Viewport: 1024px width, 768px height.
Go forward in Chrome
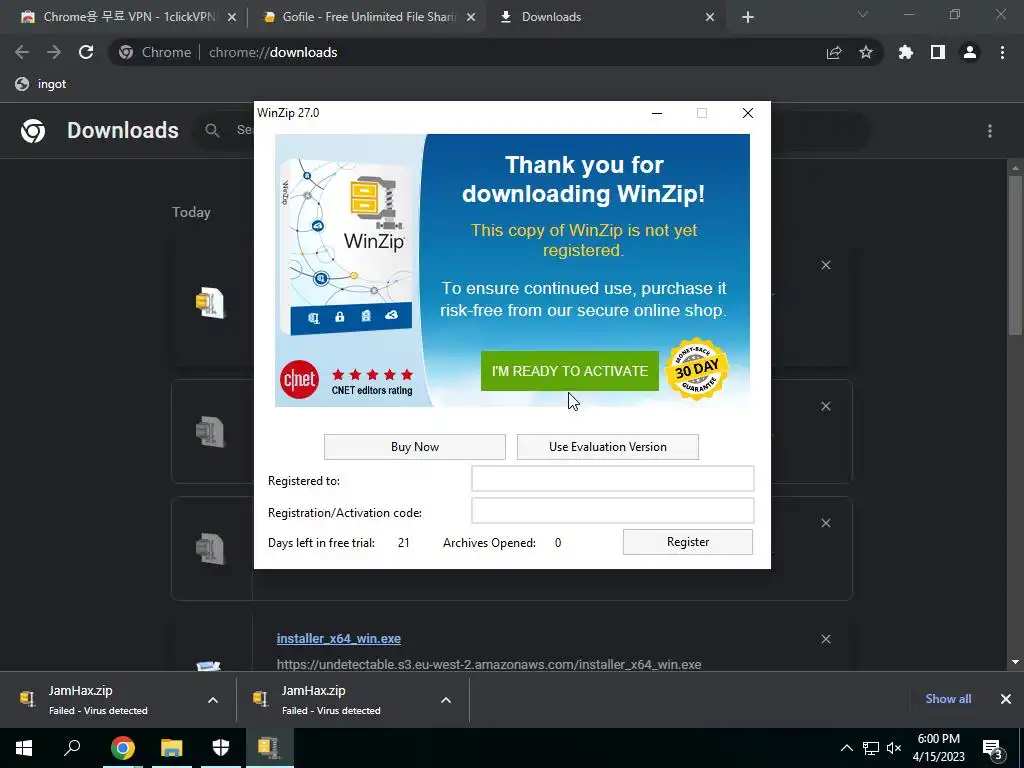54,52
